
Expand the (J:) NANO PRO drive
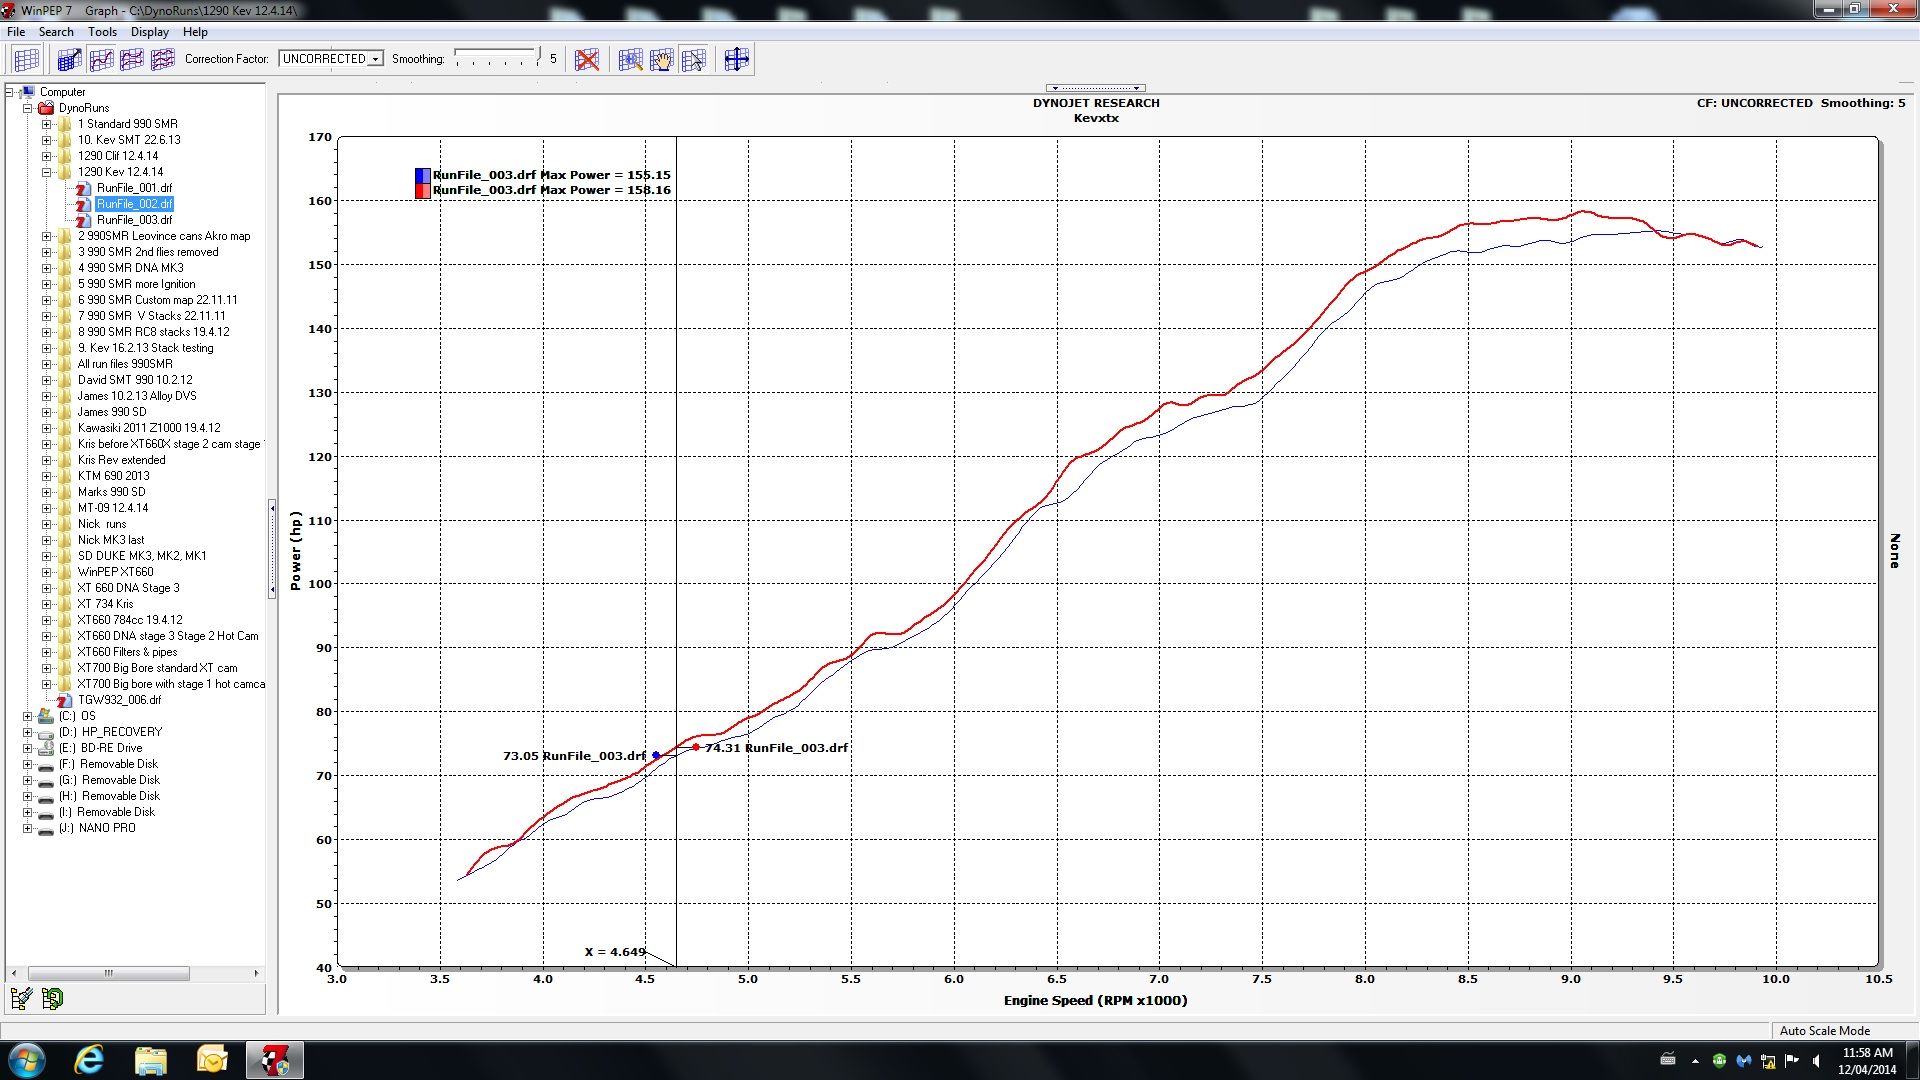pyautogui.click(x=28, y=828)
